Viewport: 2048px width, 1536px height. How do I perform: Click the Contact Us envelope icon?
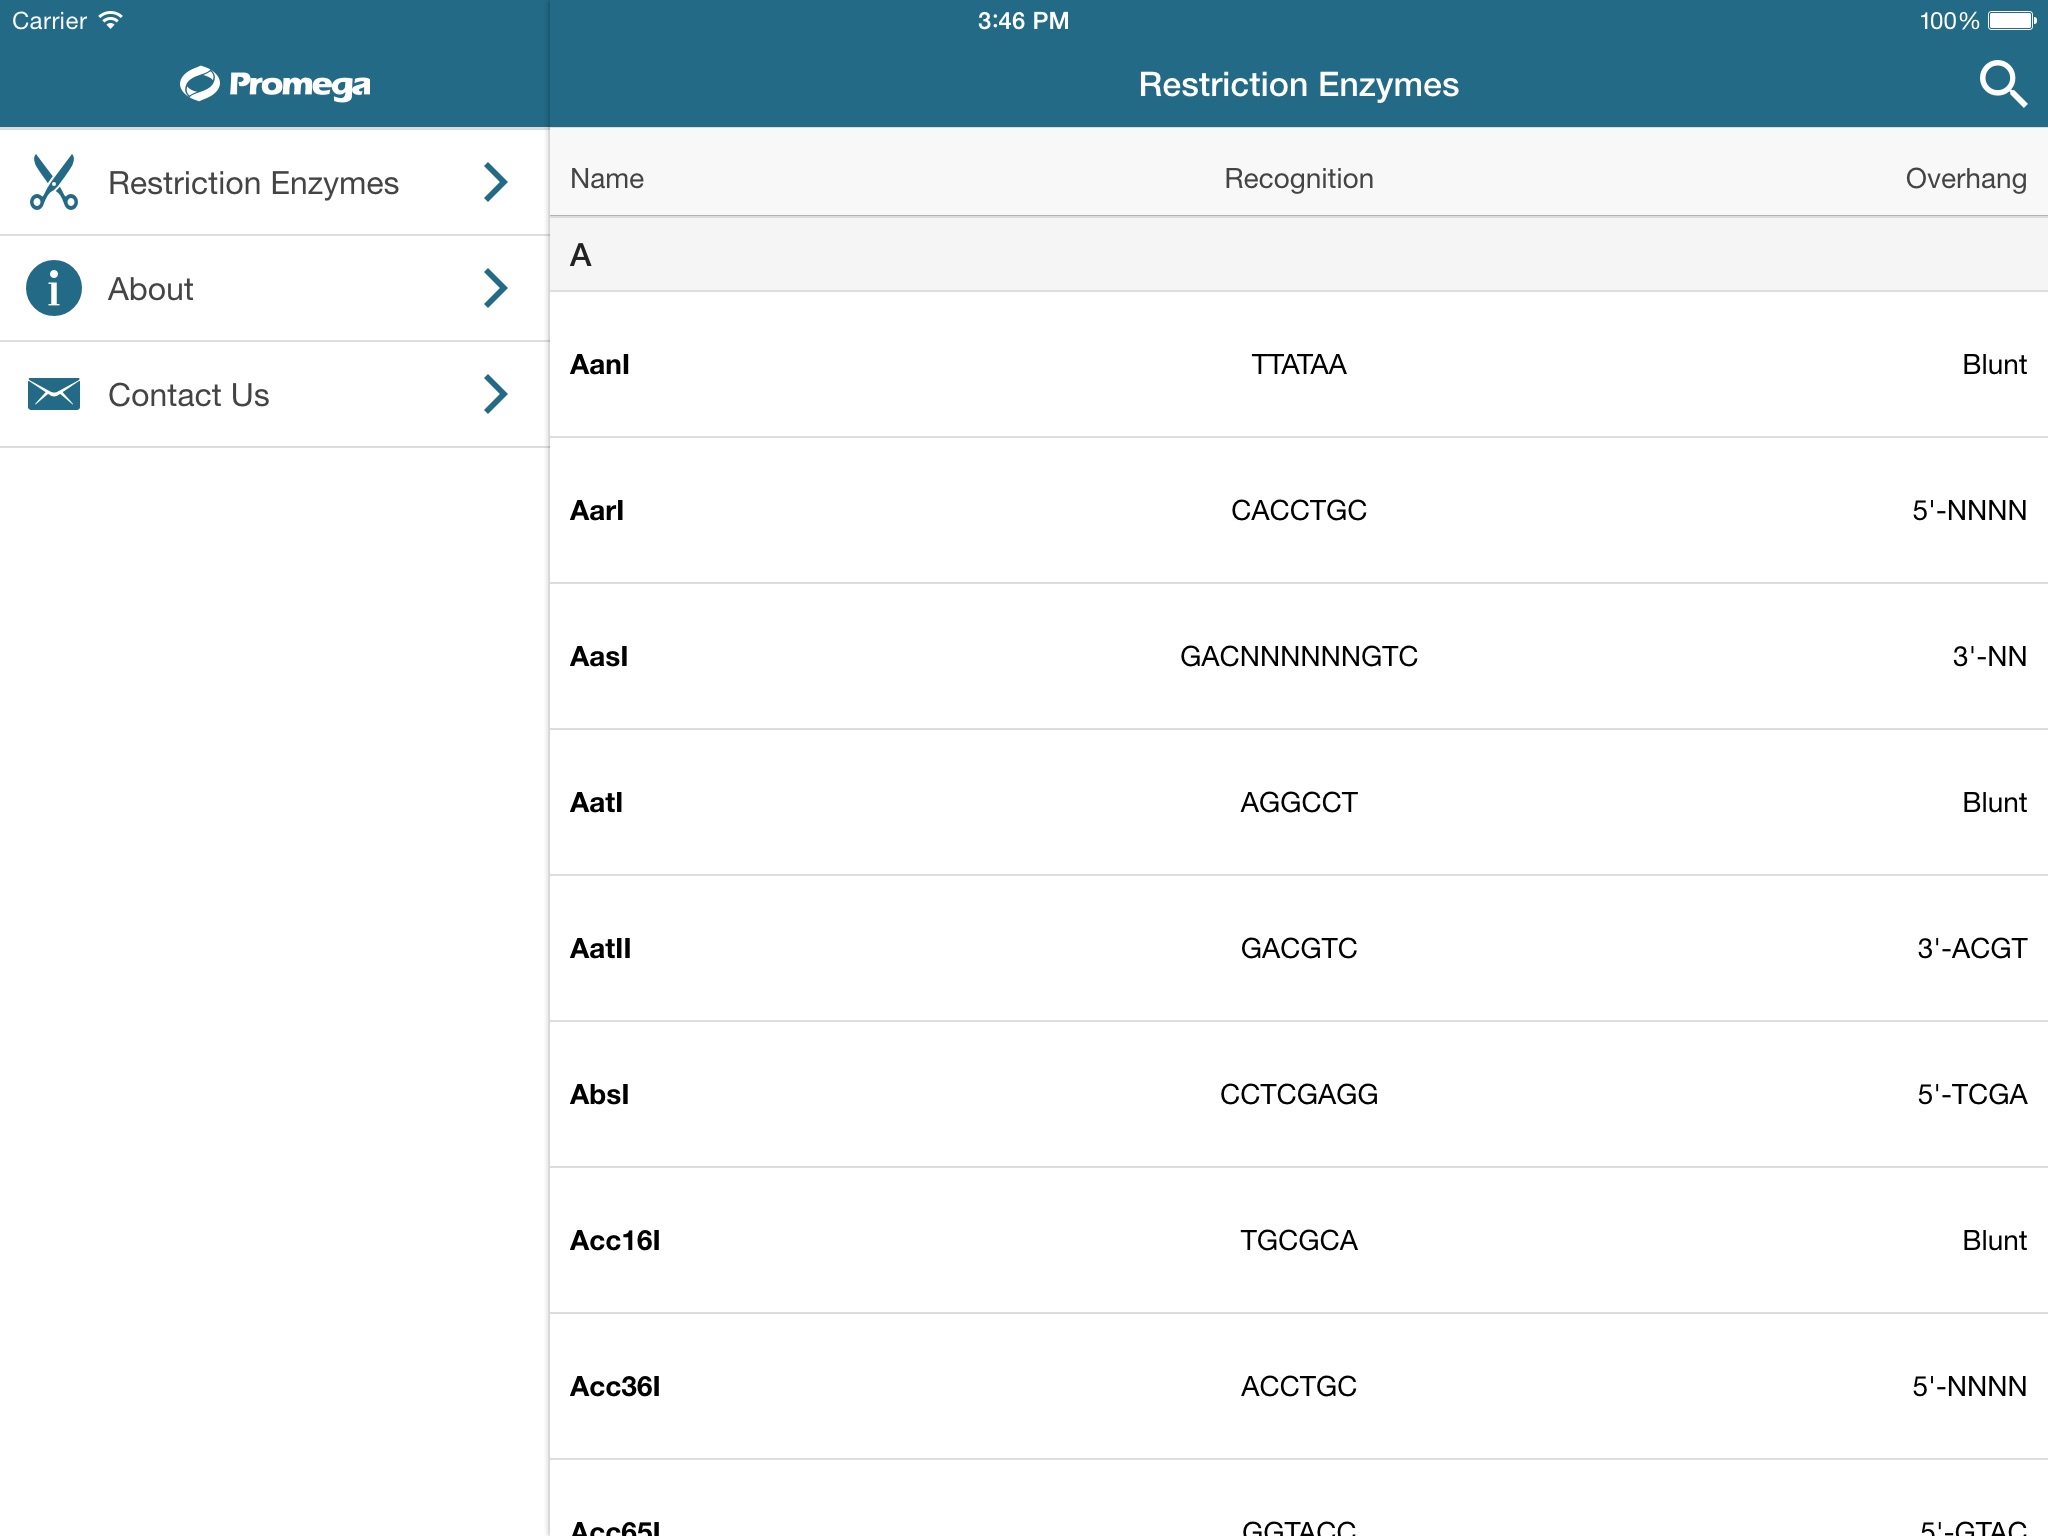coord(54,394)
